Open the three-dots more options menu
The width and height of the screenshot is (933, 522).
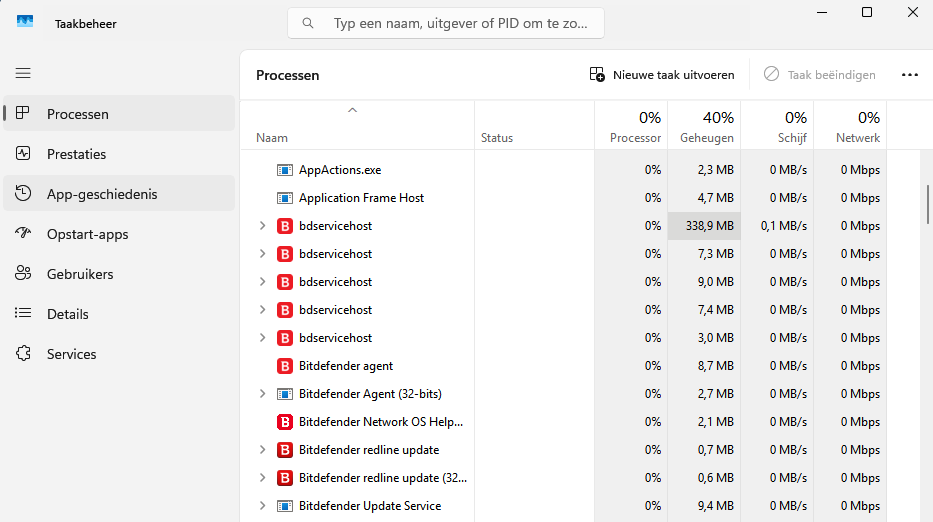pos(910,75)
